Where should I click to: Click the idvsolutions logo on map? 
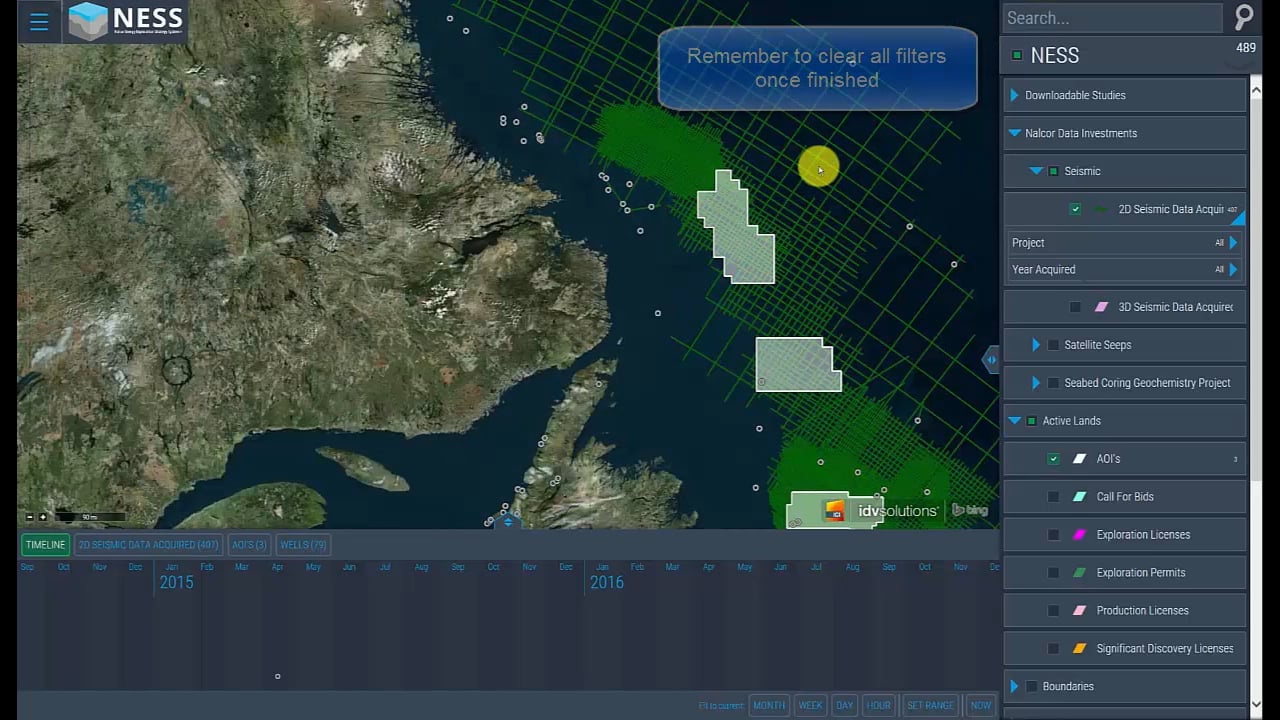(x=881, y=511)
